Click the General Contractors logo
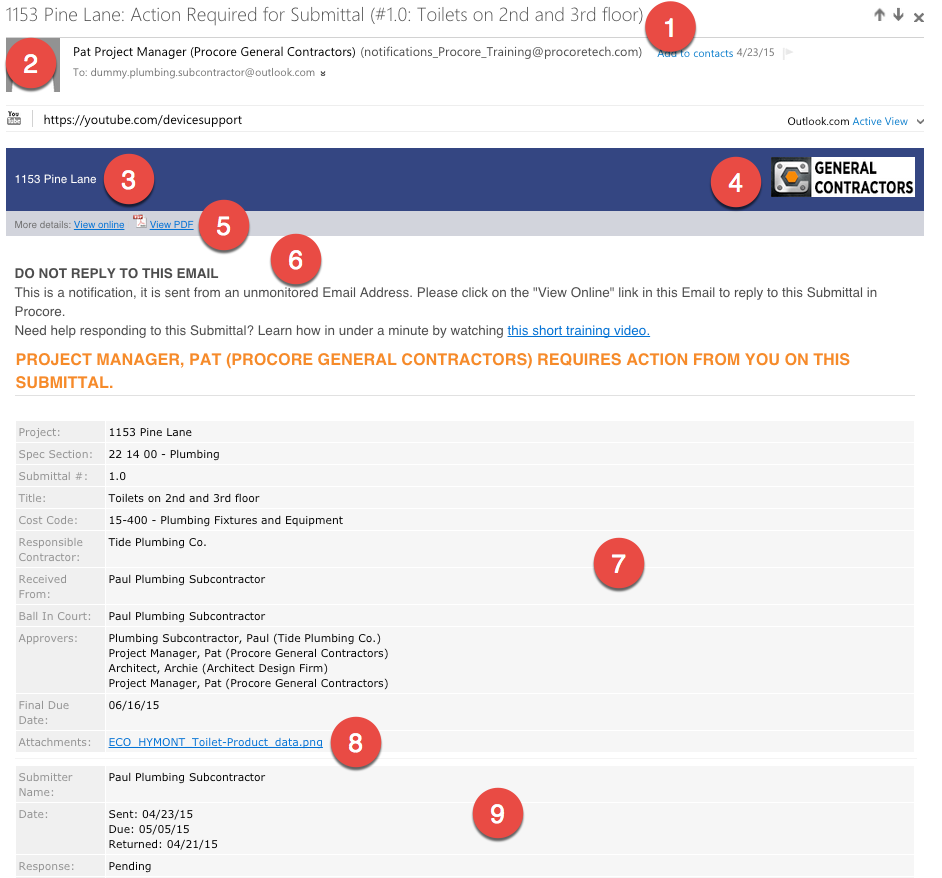The image size is (942, 878). pyautogui.click(x=842, y=177)
